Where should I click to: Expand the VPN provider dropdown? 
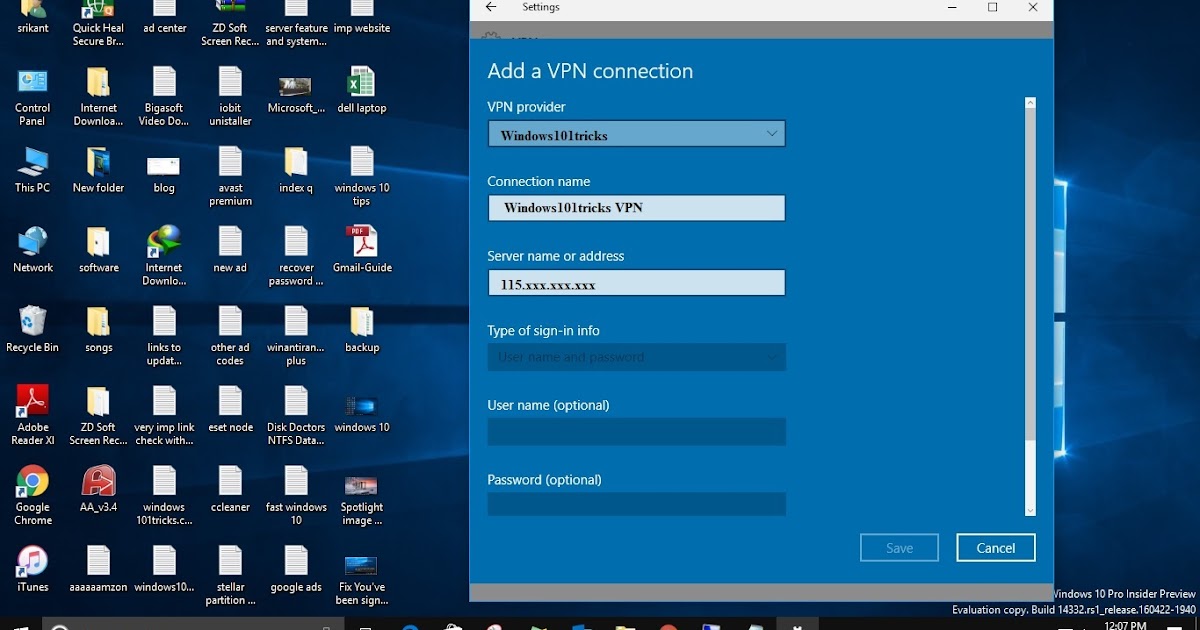636,134
